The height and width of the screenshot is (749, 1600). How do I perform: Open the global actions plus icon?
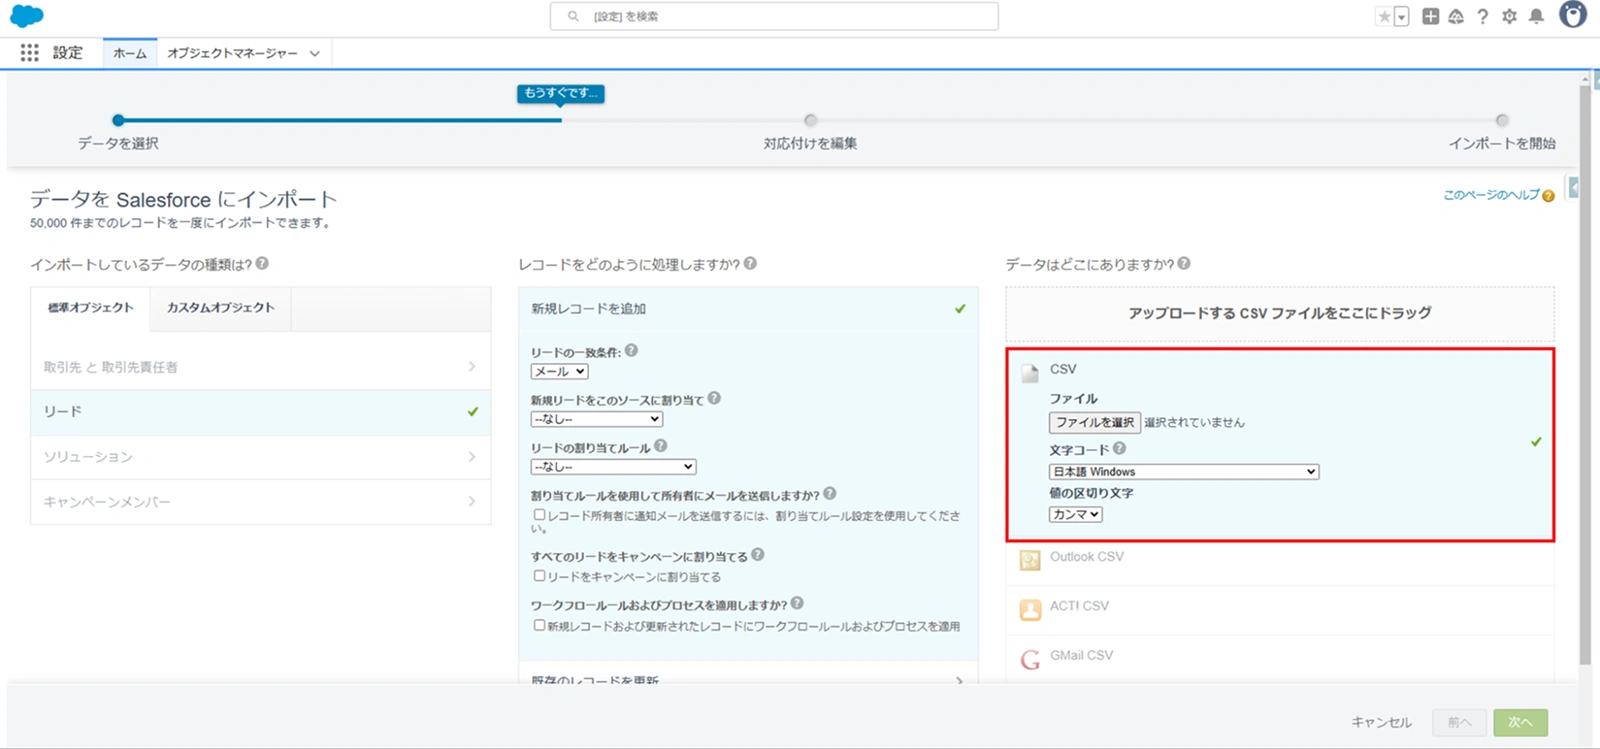click(x=1430, y=16)
